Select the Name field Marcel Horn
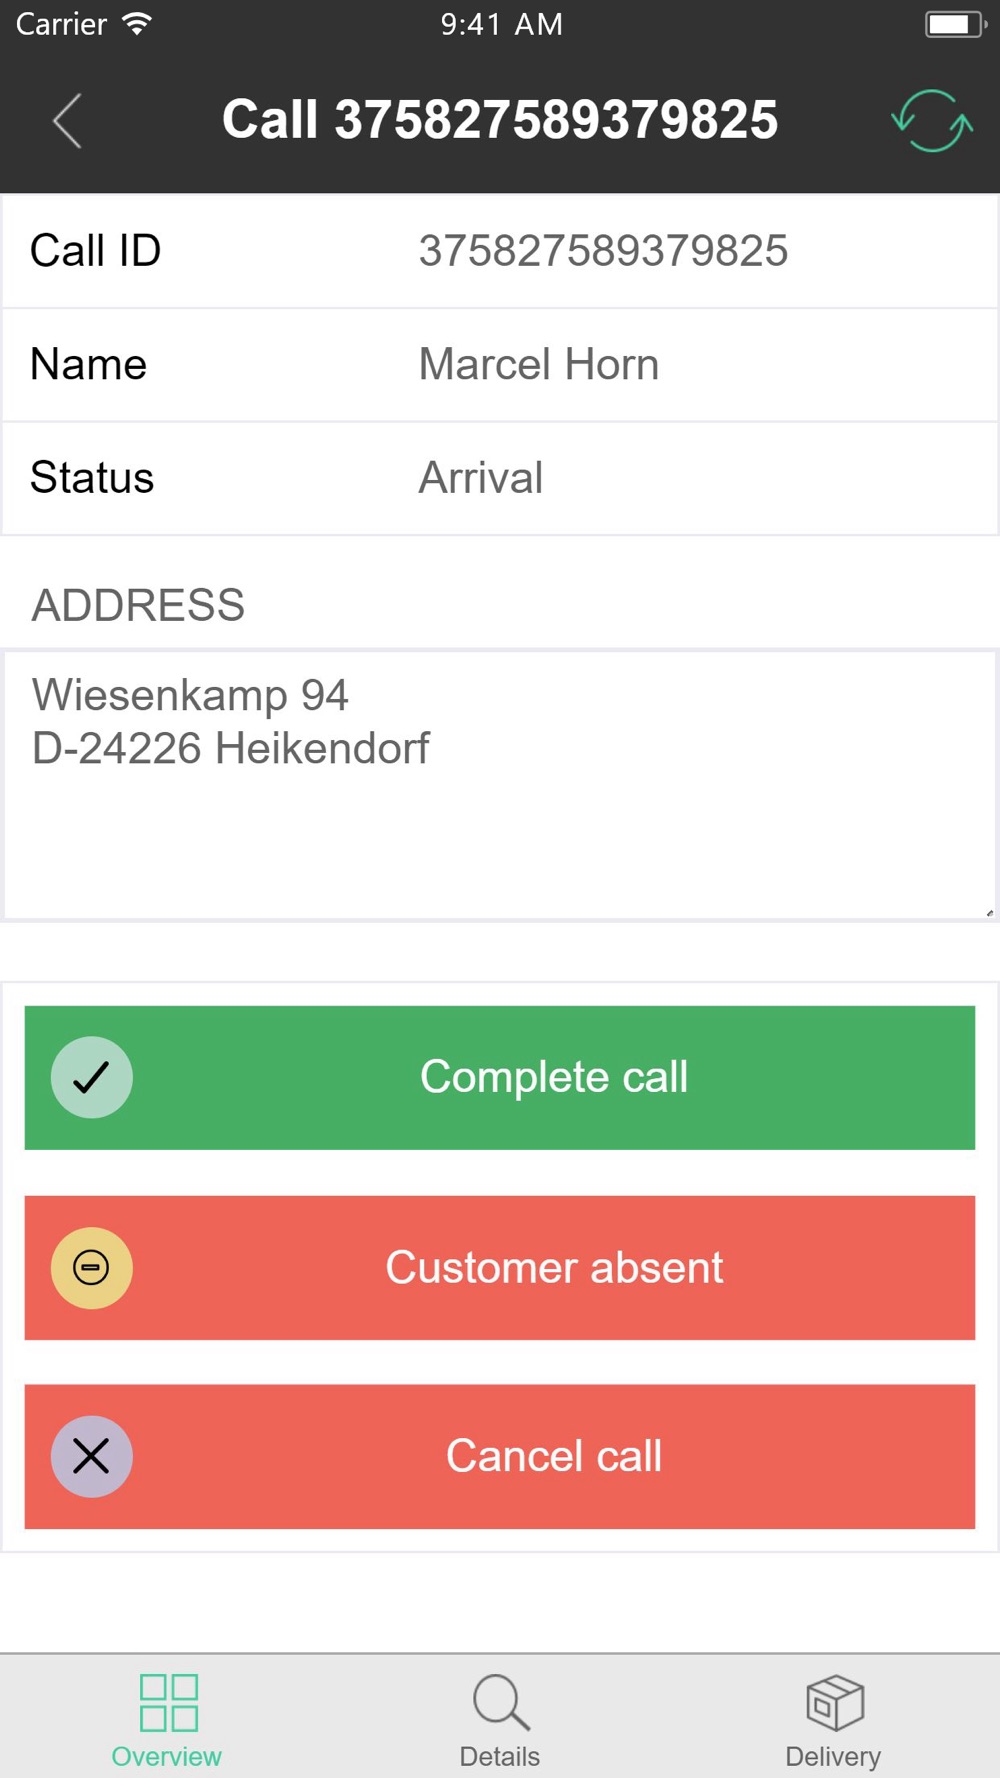Viewport: 1000px width, 1778px height. 539,364
